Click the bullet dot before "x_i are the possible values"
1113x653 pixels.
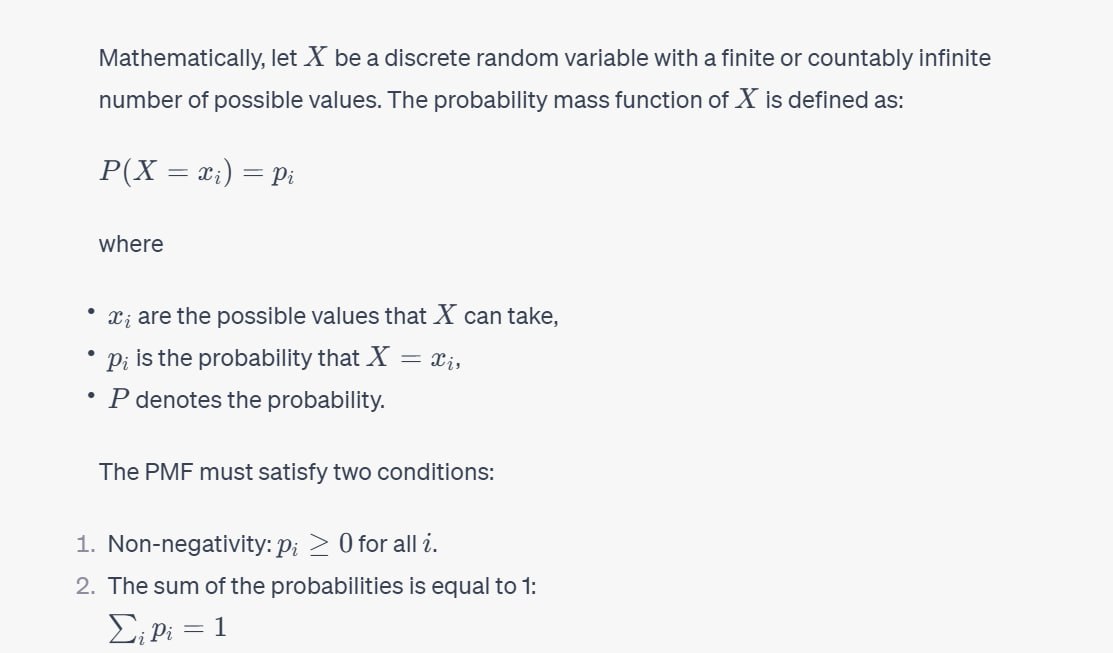90,314
